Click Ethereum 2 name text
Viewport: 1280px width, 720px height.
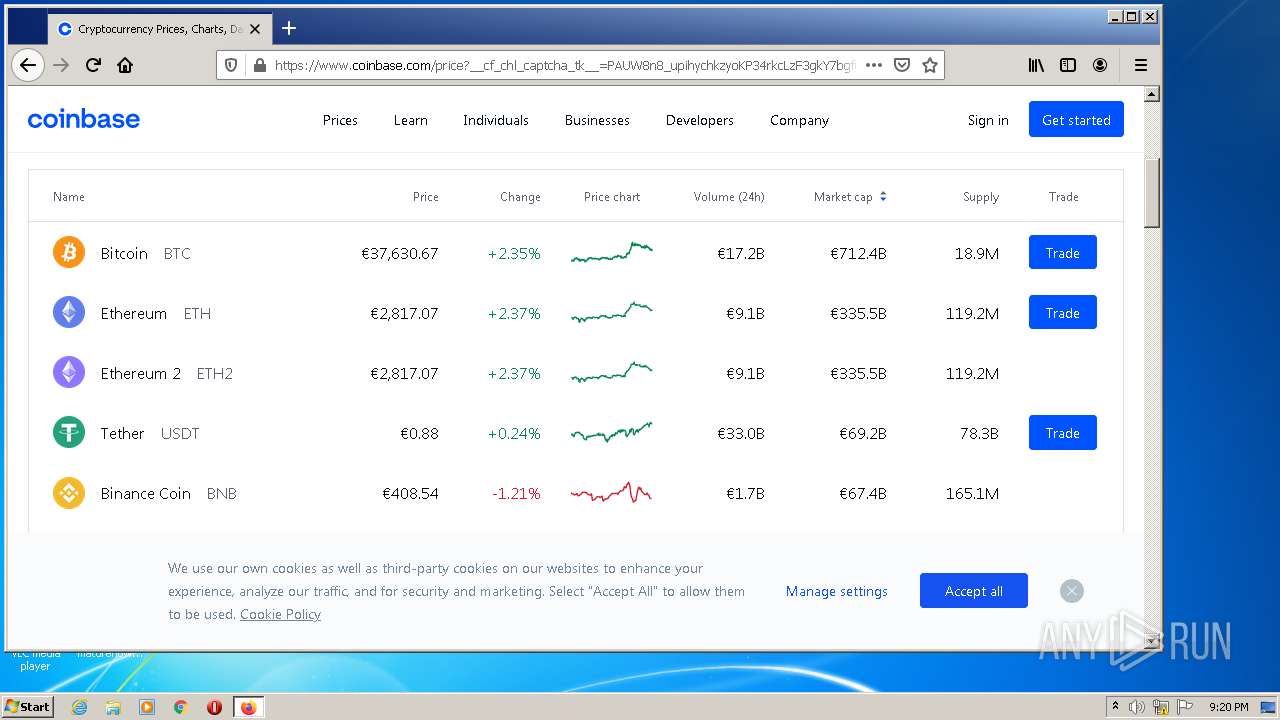141,374
